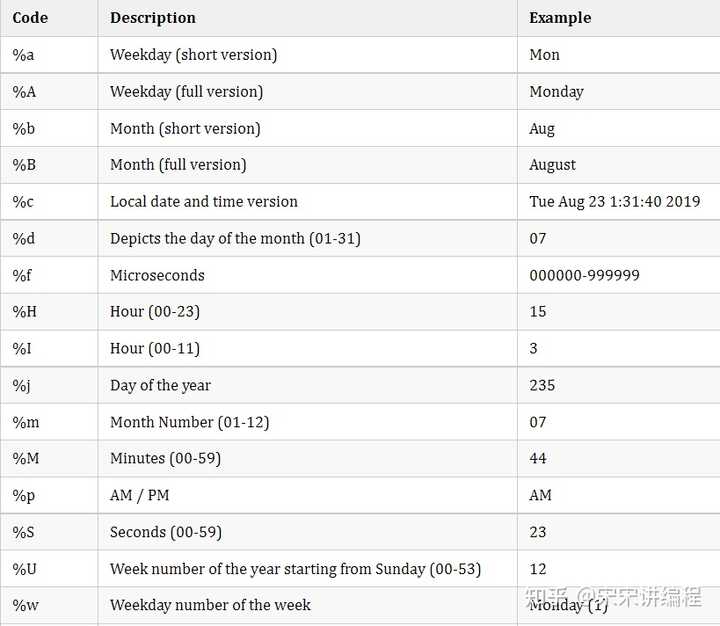Click 'Month Number (01-12)' text
This screenshot has height=626, width=720.
(189, 423)
